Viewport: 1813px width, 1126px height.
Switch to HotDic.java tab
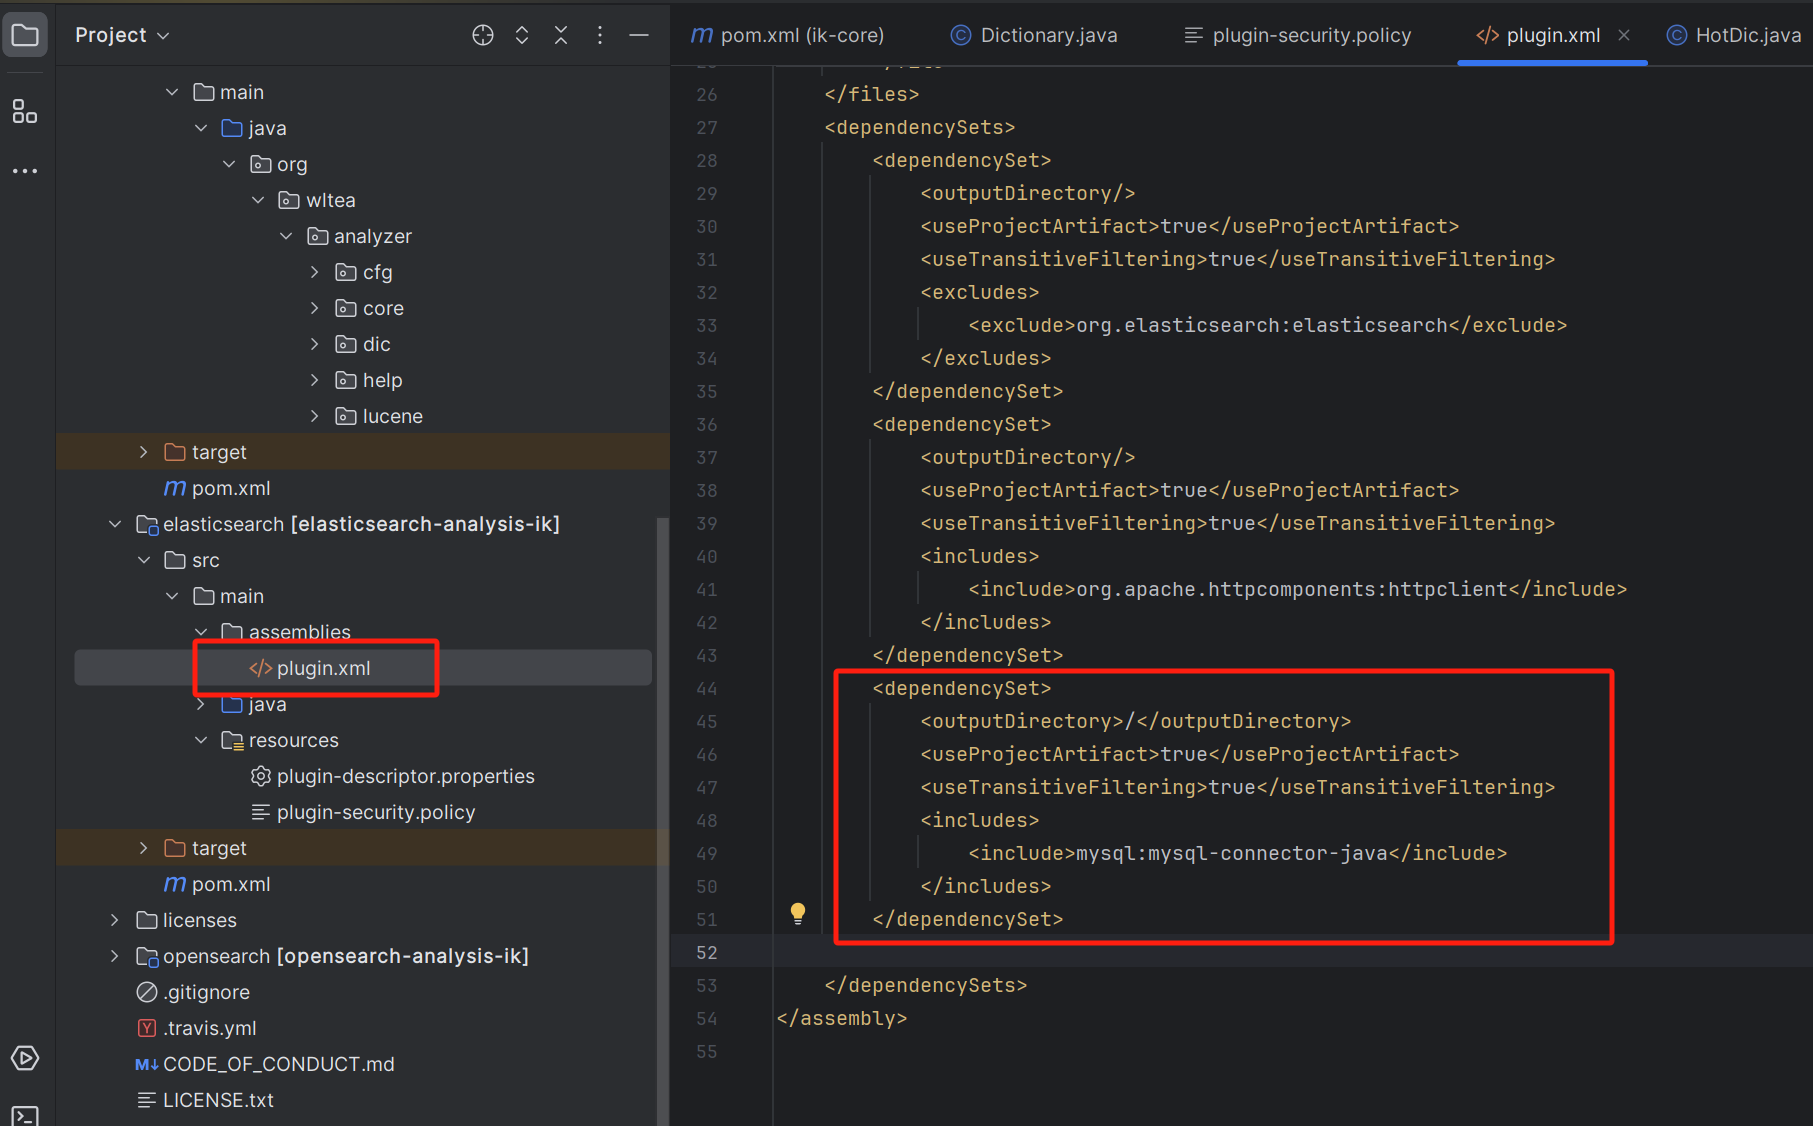[x=1734, y=35]
